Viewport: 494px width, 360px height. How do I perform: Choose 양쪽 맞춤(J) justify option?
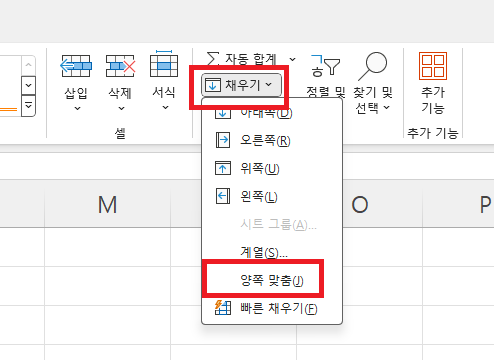coord(272,280)
